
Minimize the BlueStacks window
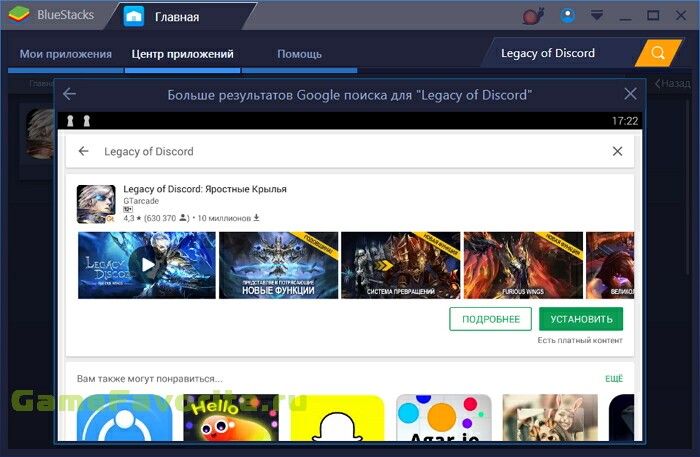(625, 19)
